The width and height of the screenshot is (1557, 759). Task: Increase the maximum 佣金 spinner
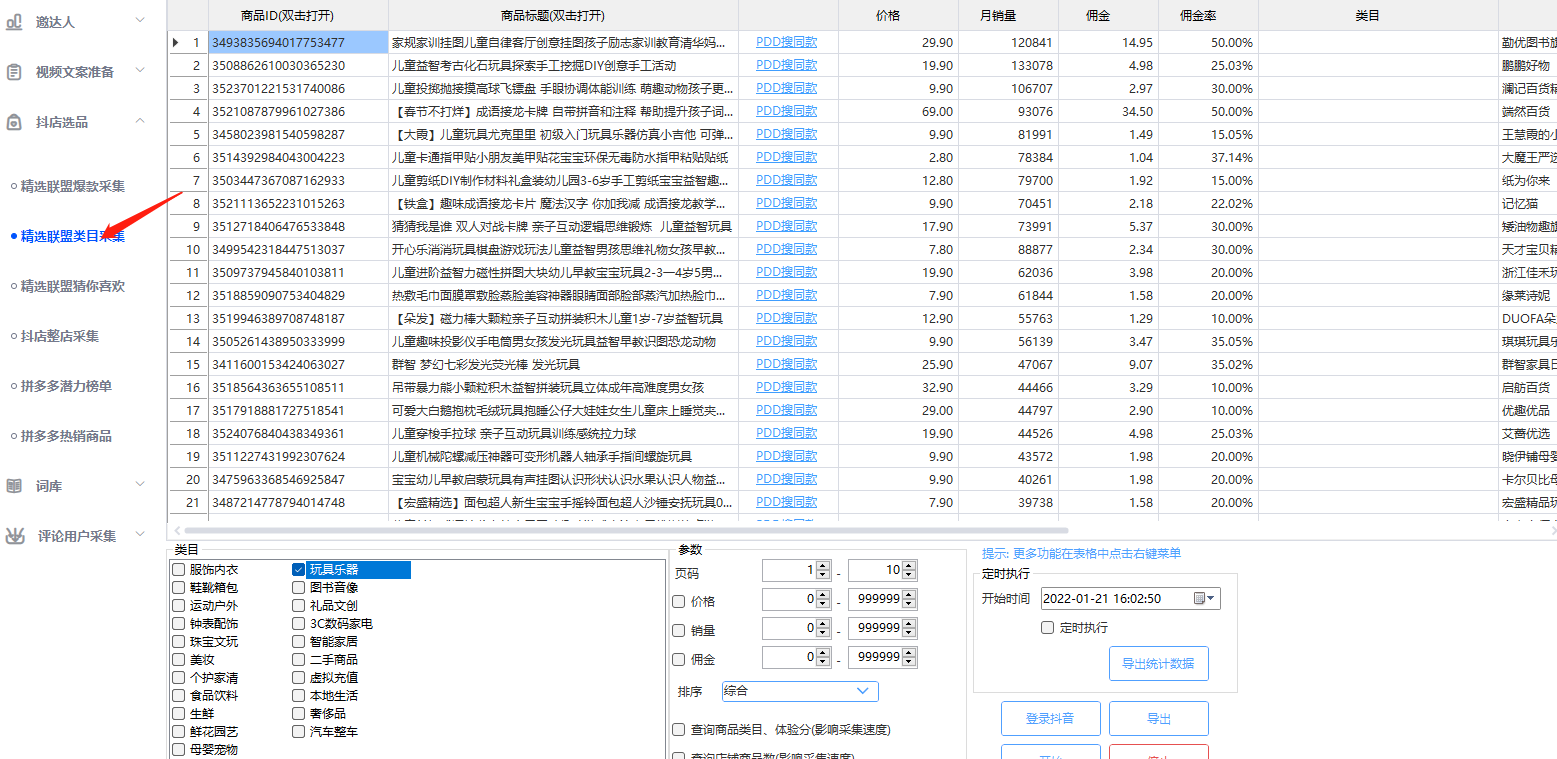click(909, 652)
